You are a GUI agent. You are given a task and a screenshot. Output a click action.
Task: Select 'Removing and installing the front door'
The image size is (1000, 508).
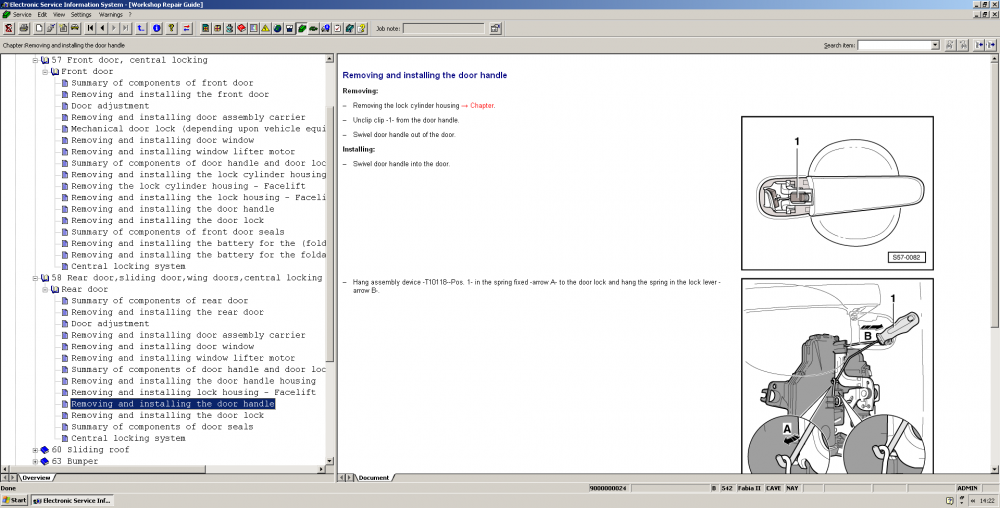click(x=170, y=94)
